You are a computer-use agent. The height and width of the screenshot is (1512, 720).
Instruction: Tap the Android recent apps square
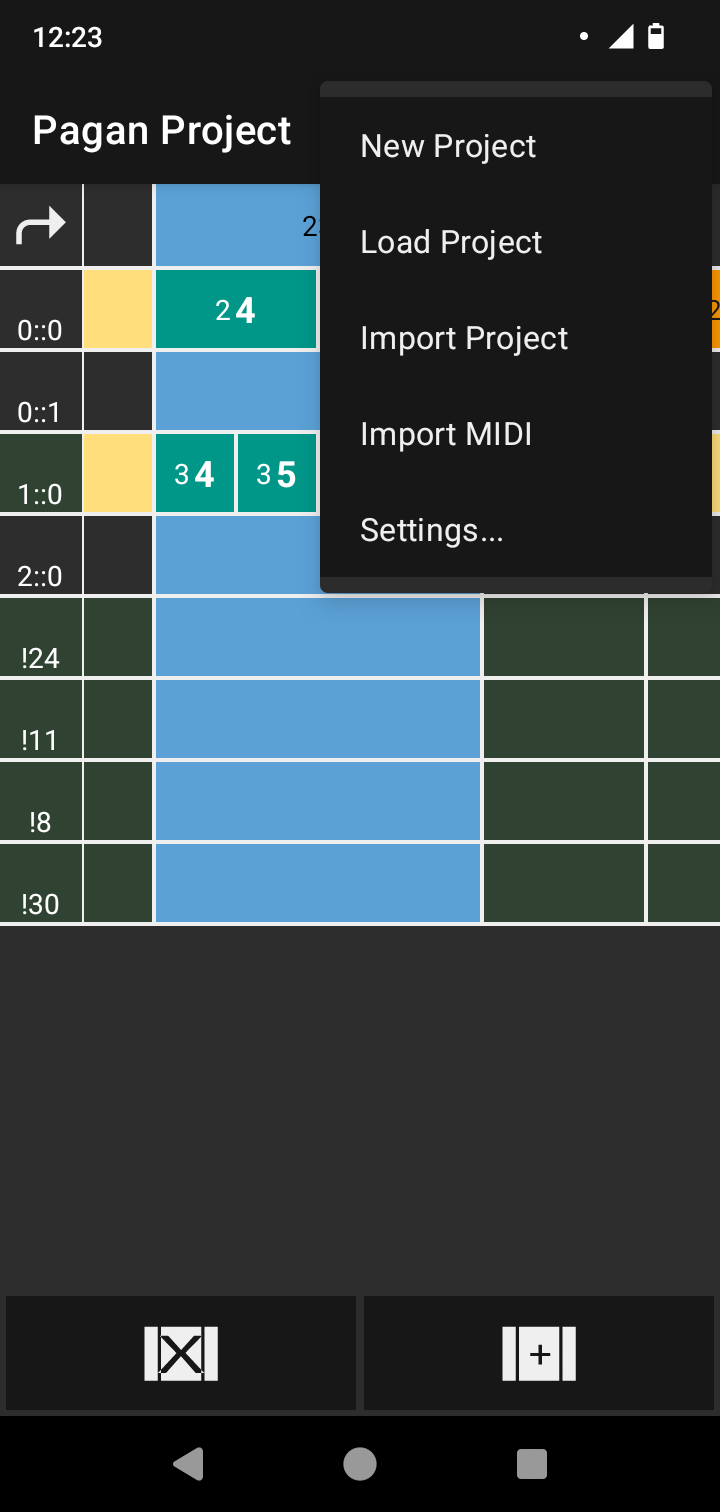point(532,1463)
